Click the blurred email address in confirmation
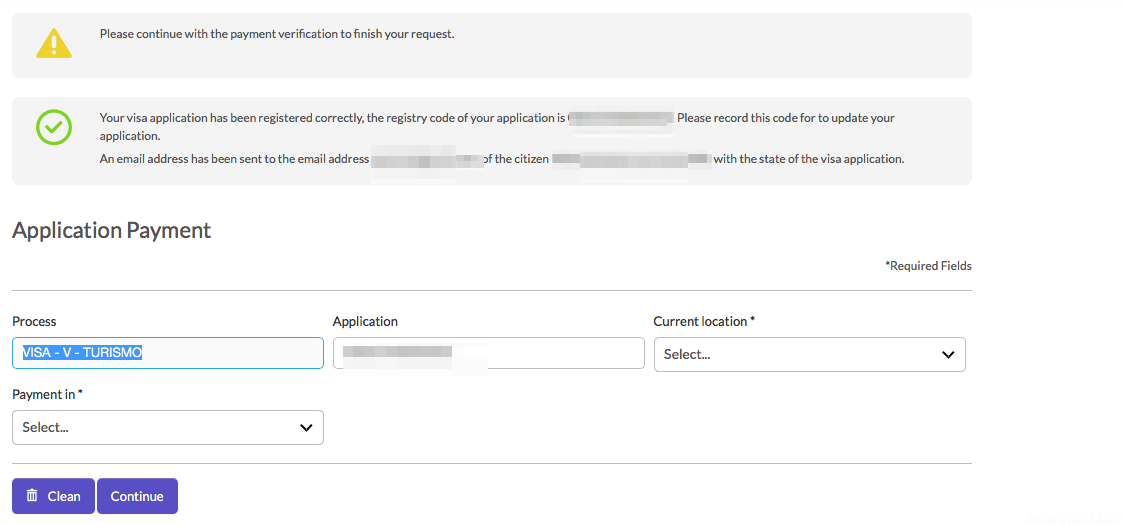 tap(426, 159)
